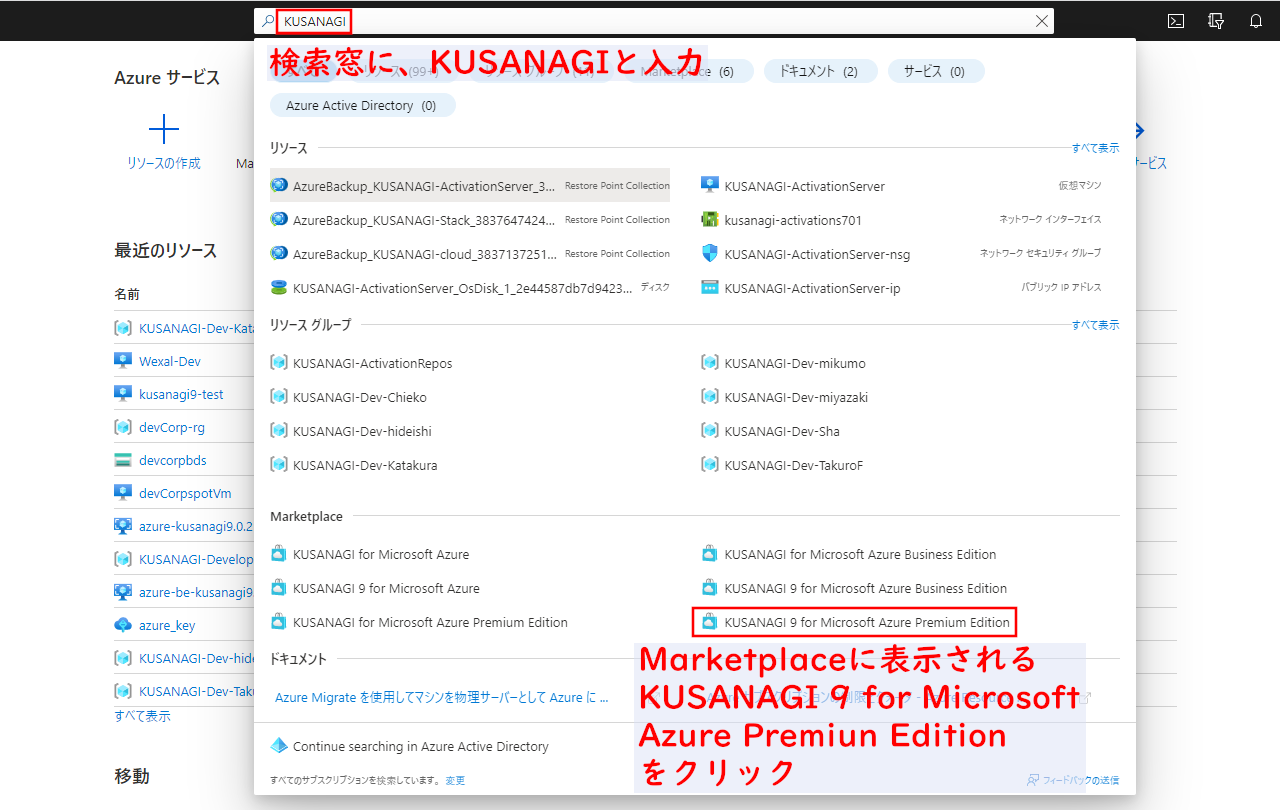
Task: Open devCorpspotVm in recent resources
Action: (x=185, y=493)
